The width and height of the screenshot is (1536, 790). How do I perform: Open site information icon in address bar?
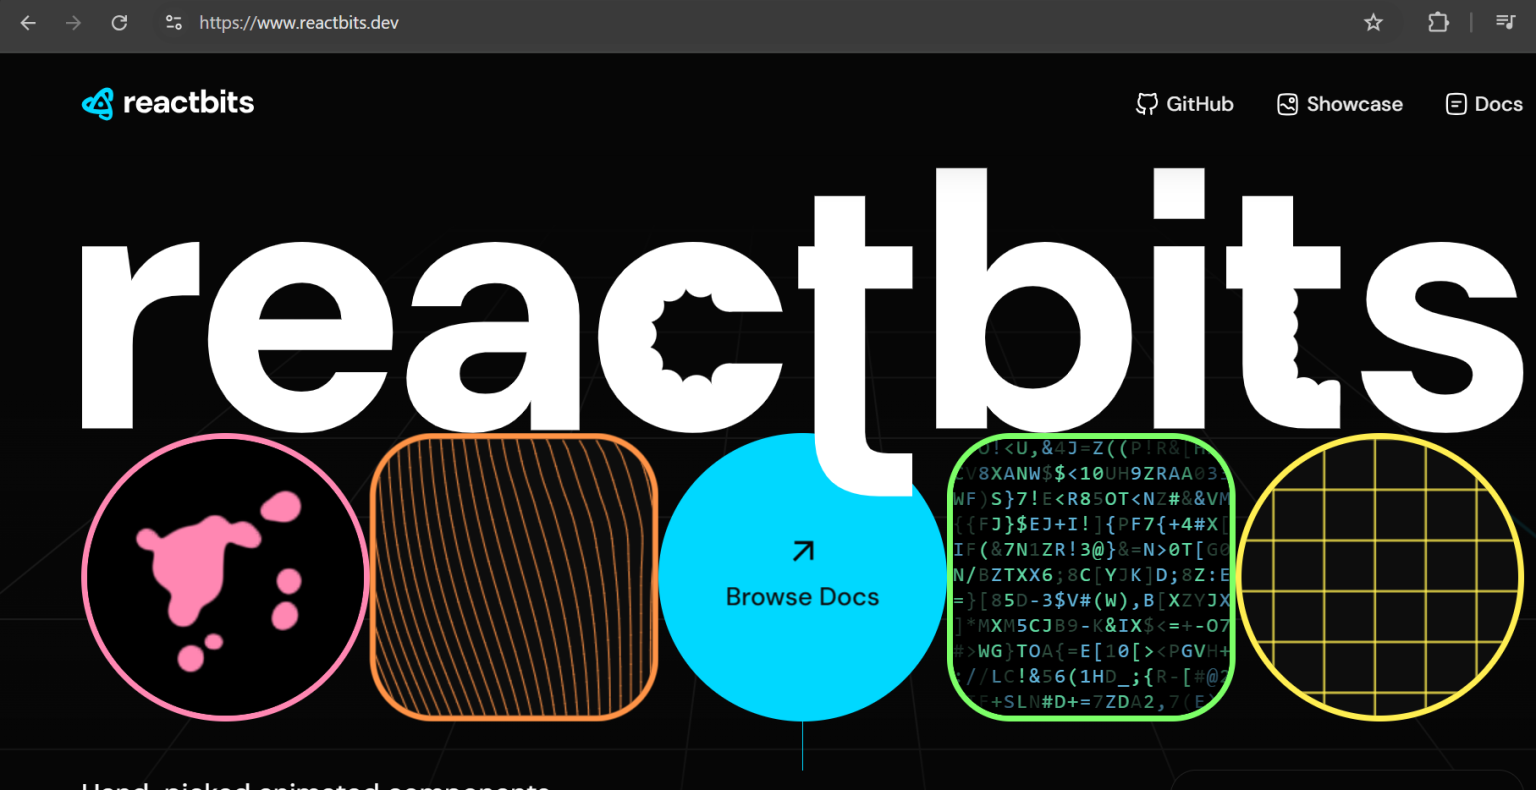click(173, 22)
